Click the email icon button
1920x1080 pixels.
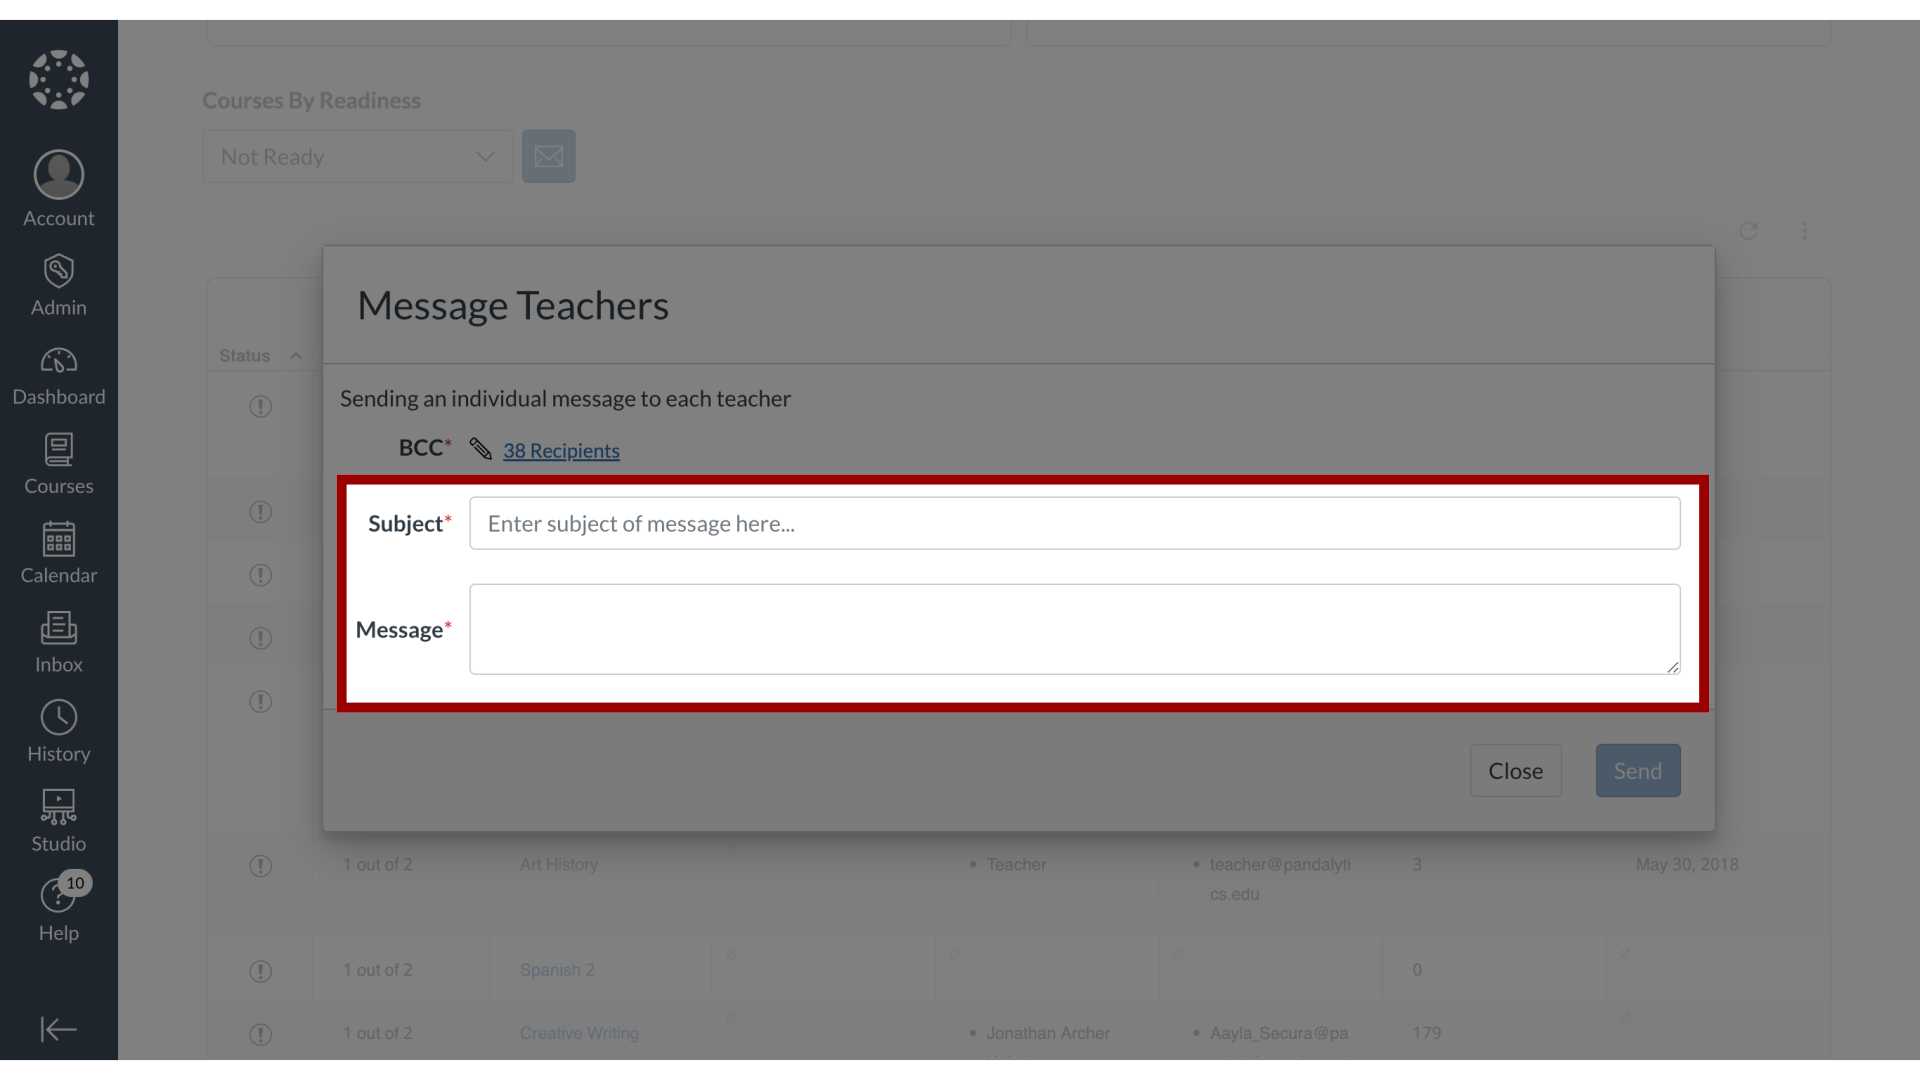click(x=549, y=156)
